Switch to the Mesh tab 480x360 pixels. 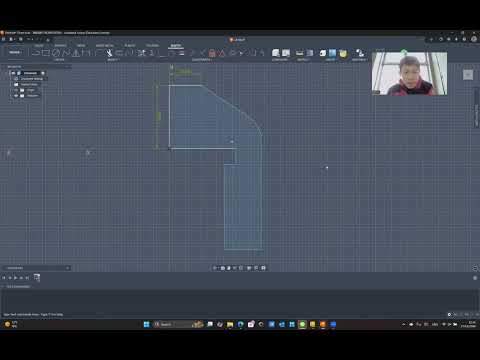[81, 45]
